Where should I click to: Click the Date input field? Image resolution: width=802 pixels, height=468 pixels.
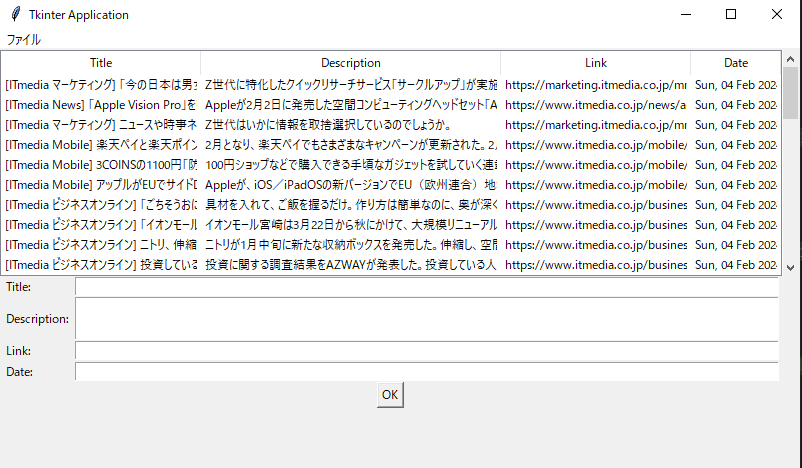(x=426, y=372)
